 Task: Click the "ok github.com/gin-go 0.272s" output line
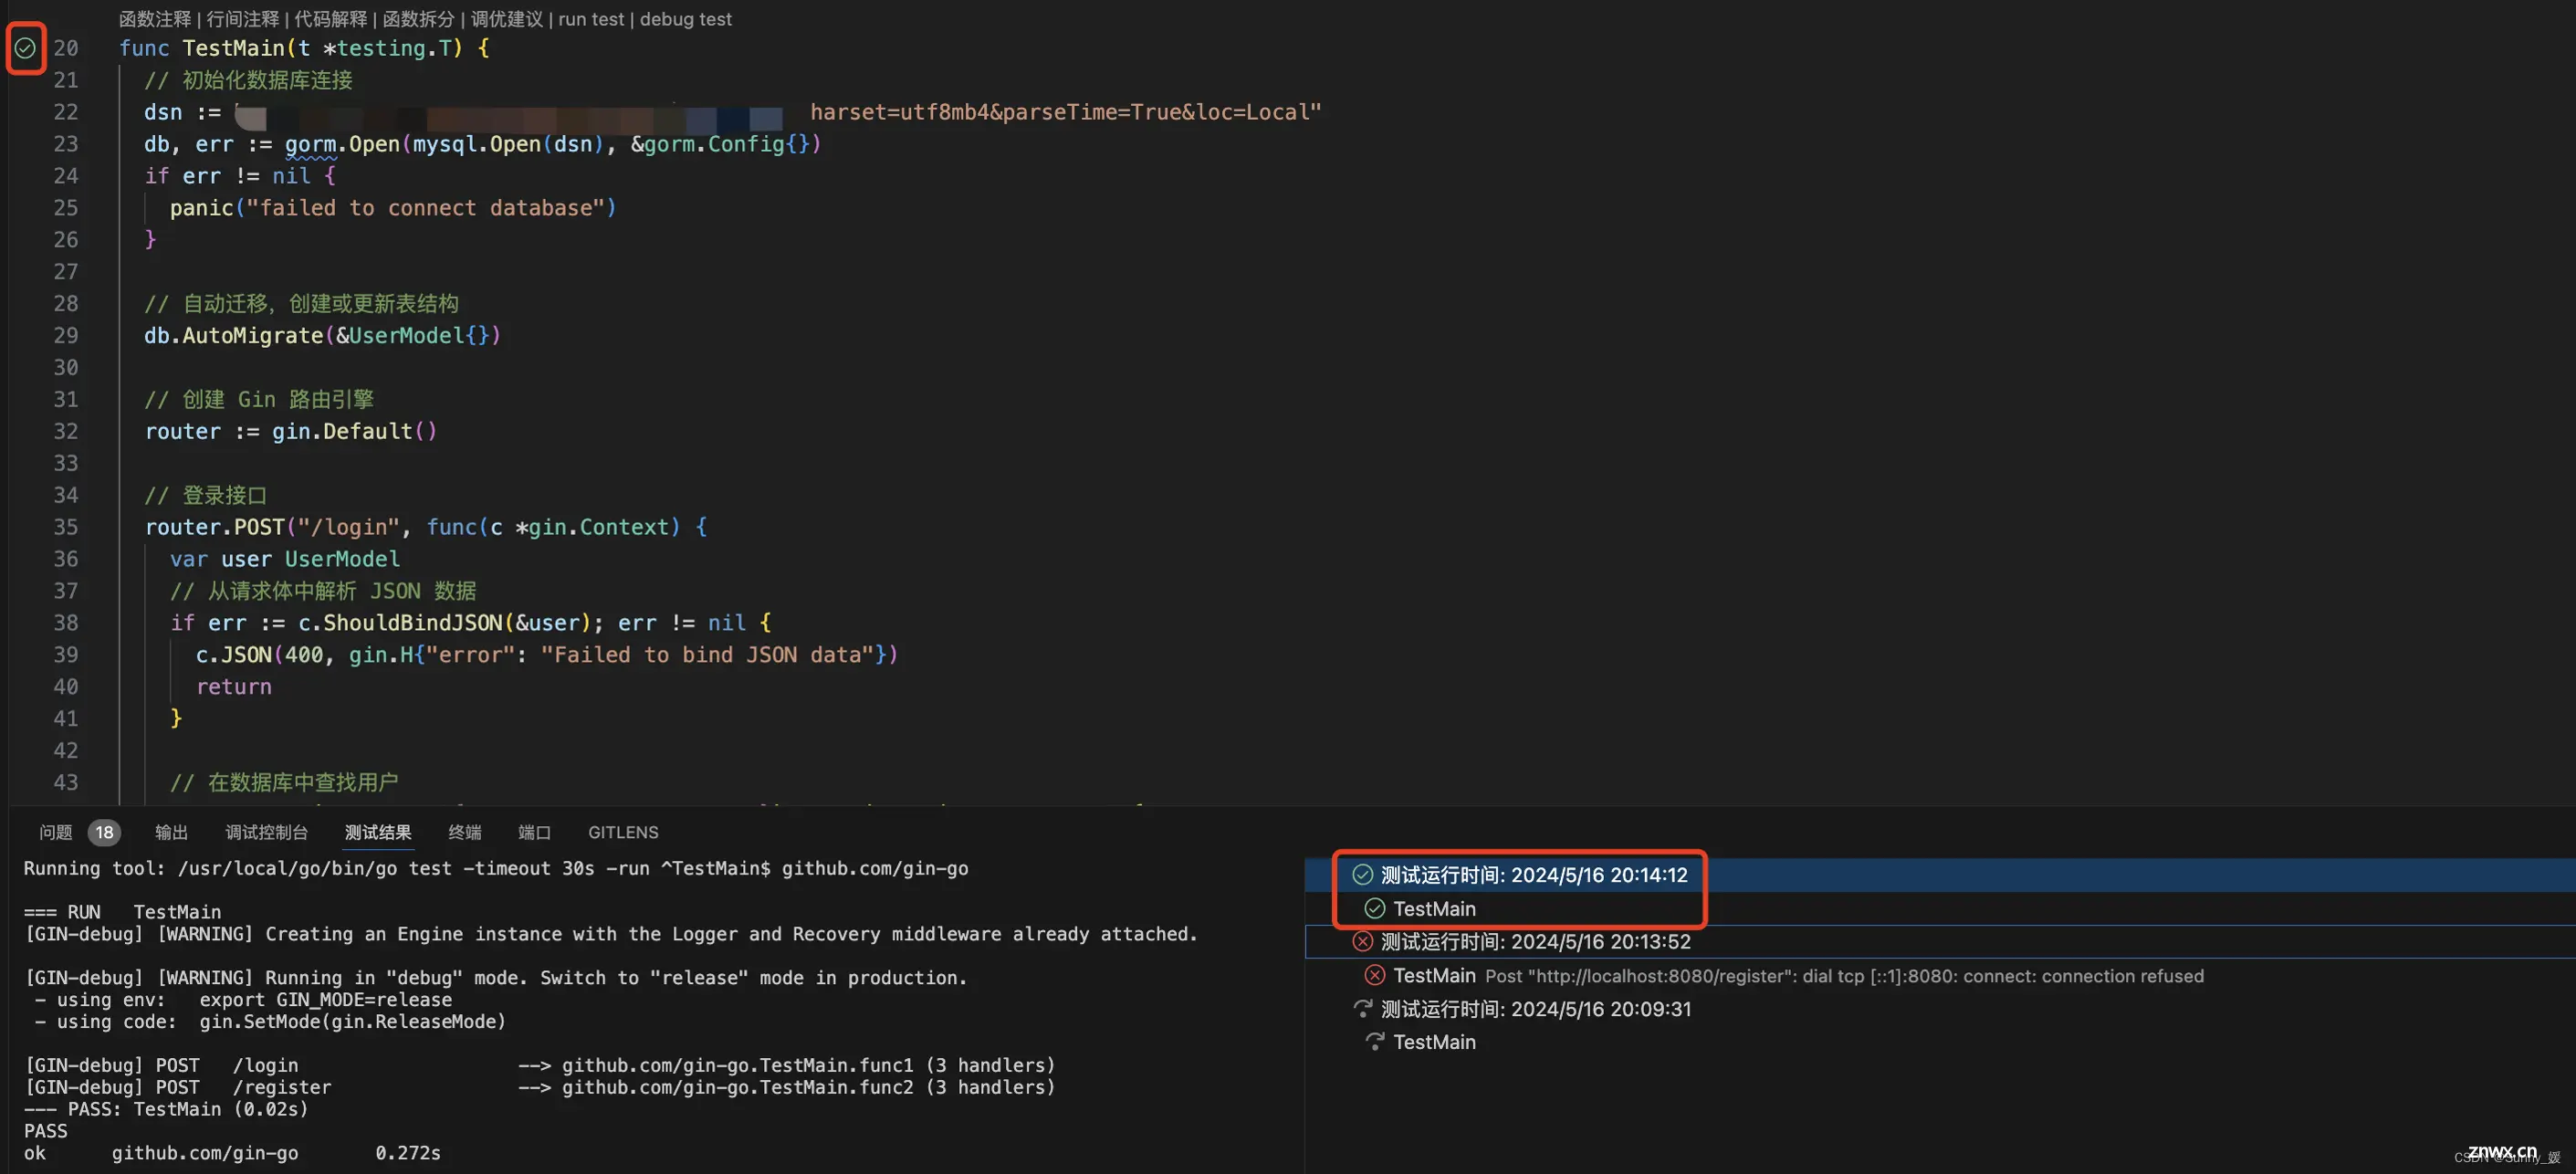(x=232, y=1153)
